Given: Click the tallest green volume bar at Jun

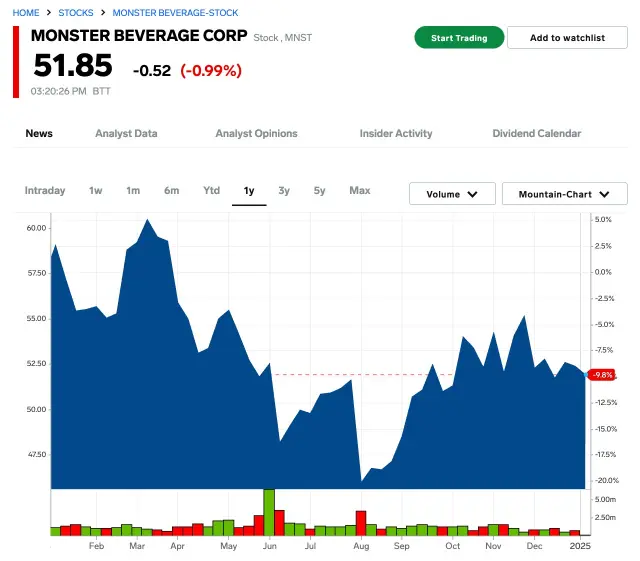Looking at the screenshot, I should [269, 512].
